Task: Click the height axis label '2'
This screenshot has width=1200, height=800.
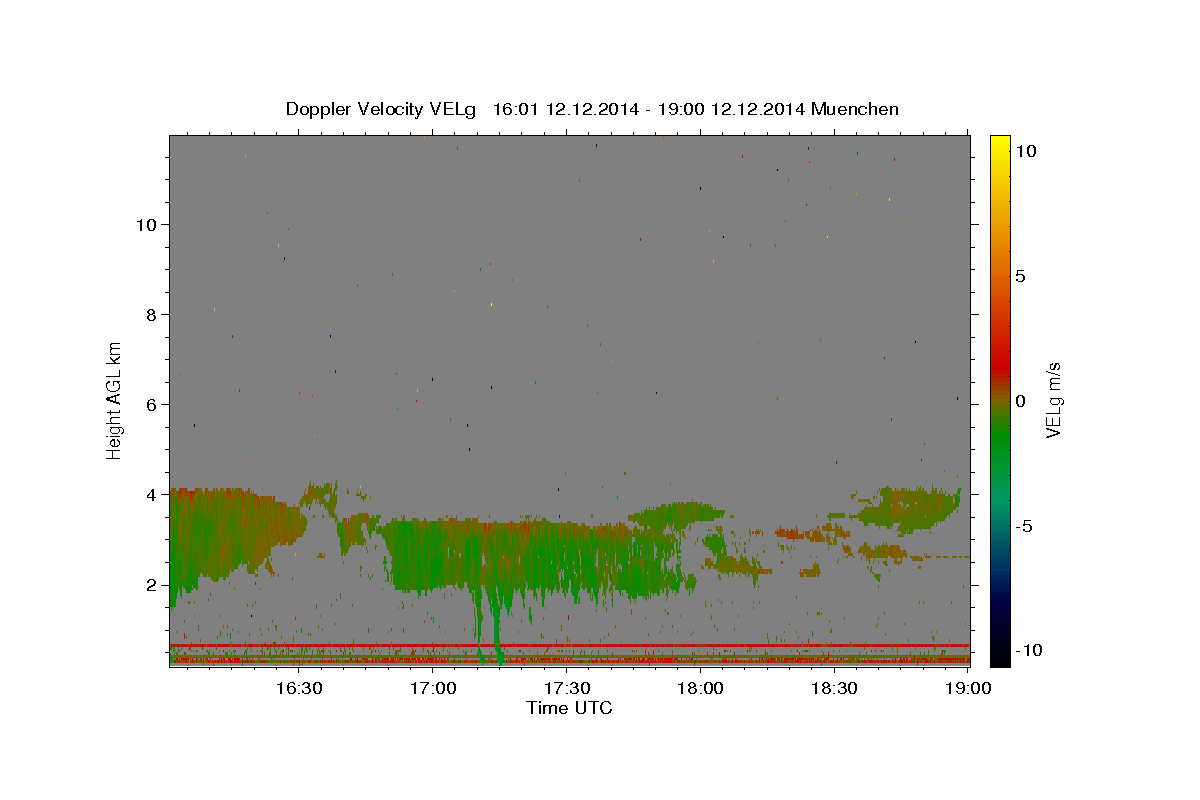Action: 153,585
